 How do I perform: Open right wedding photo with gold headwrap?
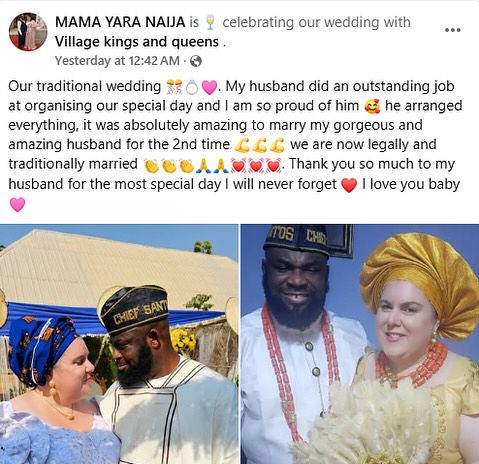pyautogui.click(x=360, y=344)
